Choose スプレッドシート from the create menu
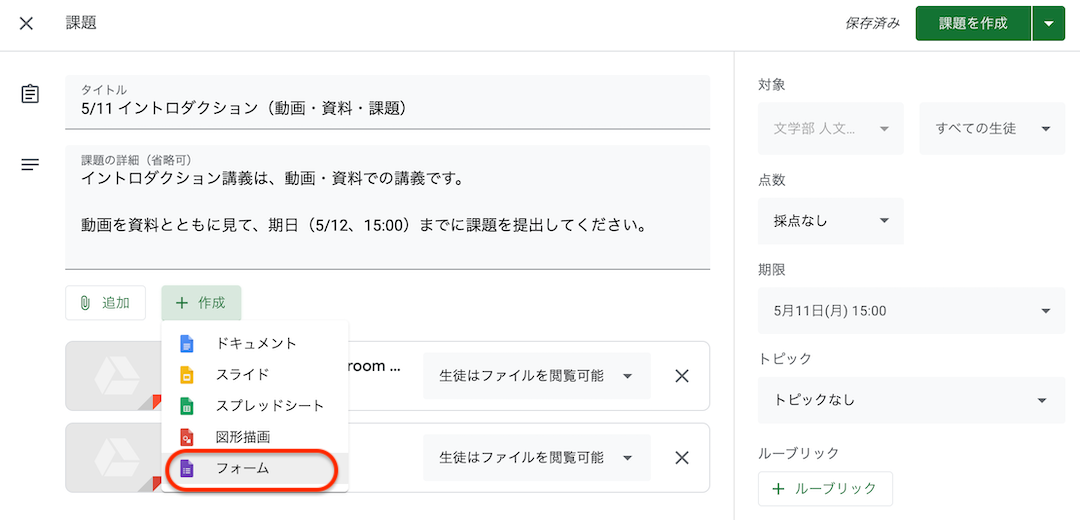The image size is (1080, 520). pyautogui.click(x=255, y=406)
